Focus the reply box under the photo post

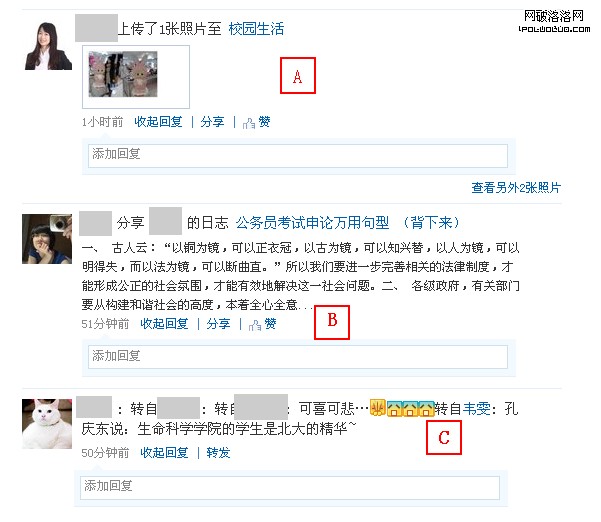[298, 156]
